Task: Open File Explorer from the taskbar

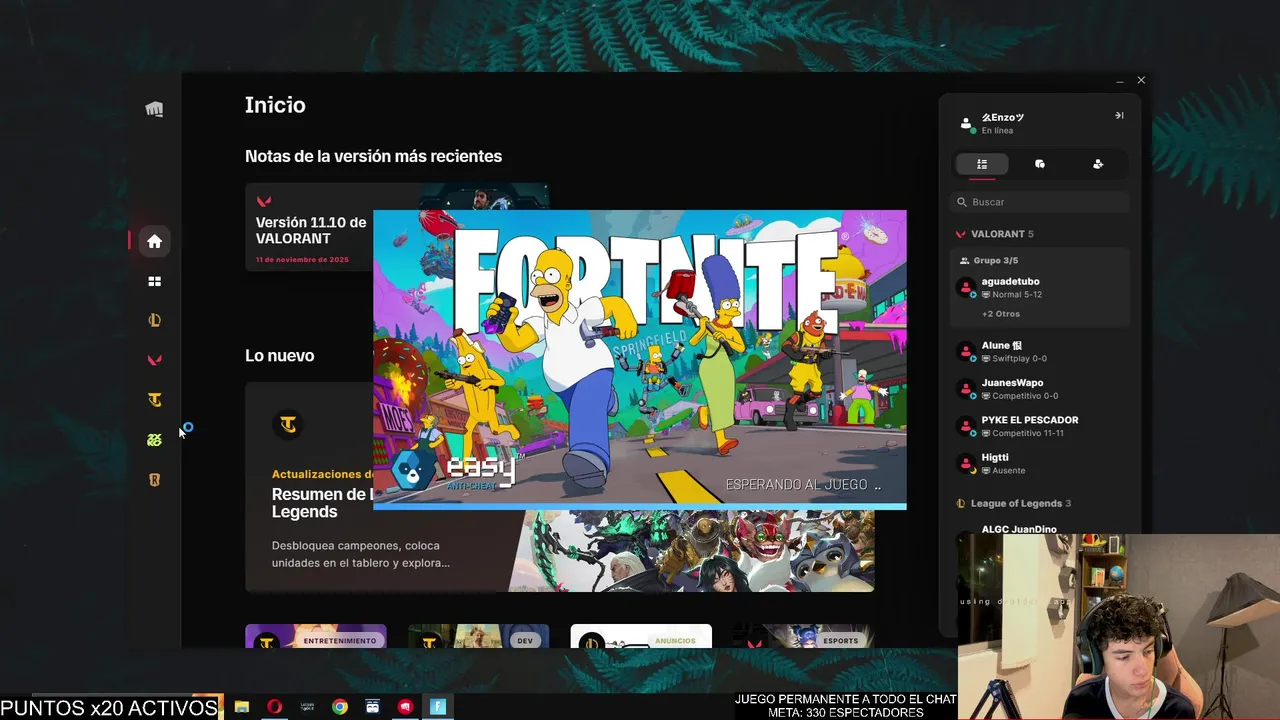Action: pos(241,706)
